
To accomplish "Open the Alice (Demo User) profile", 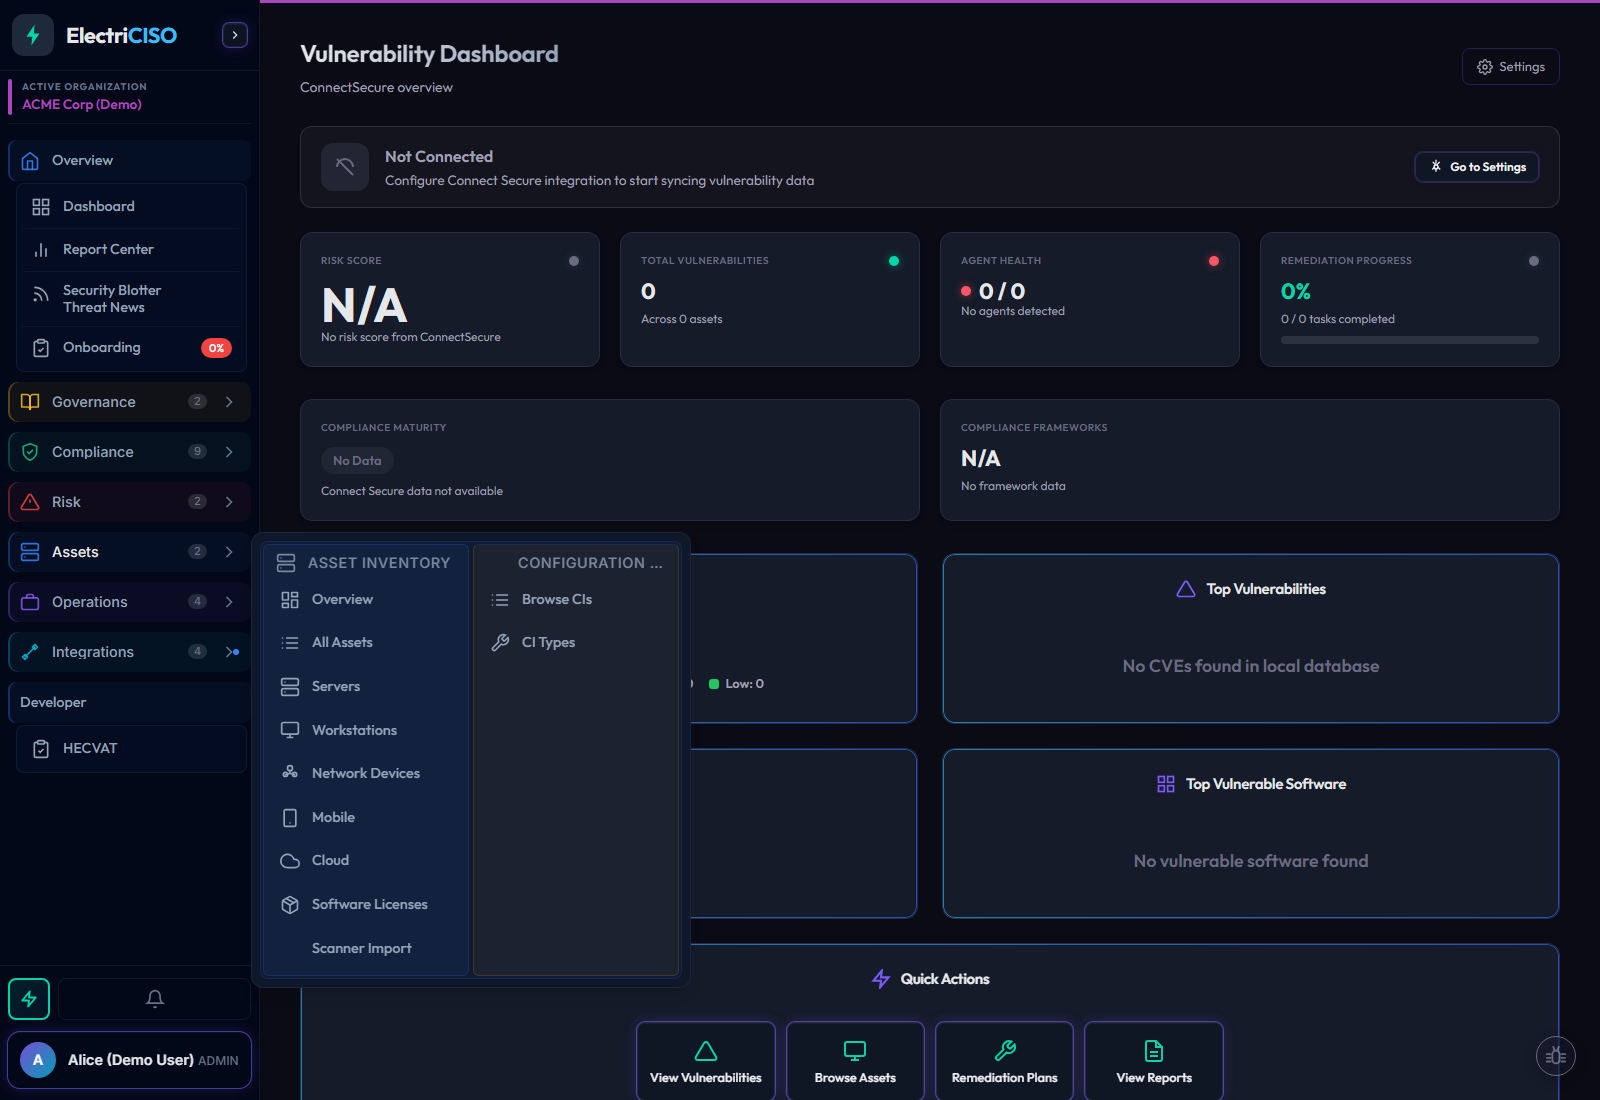I will [128, 1059].
